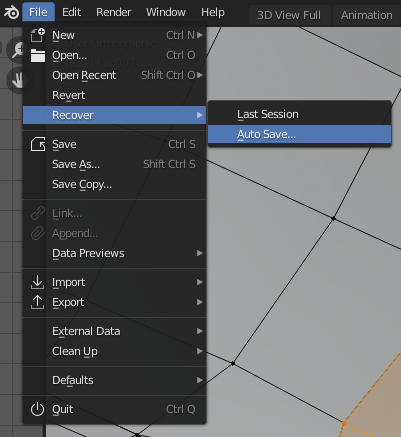The image size is (401, 437).
Task: Choose Save from the File menu
Action: tap(115, 144)
